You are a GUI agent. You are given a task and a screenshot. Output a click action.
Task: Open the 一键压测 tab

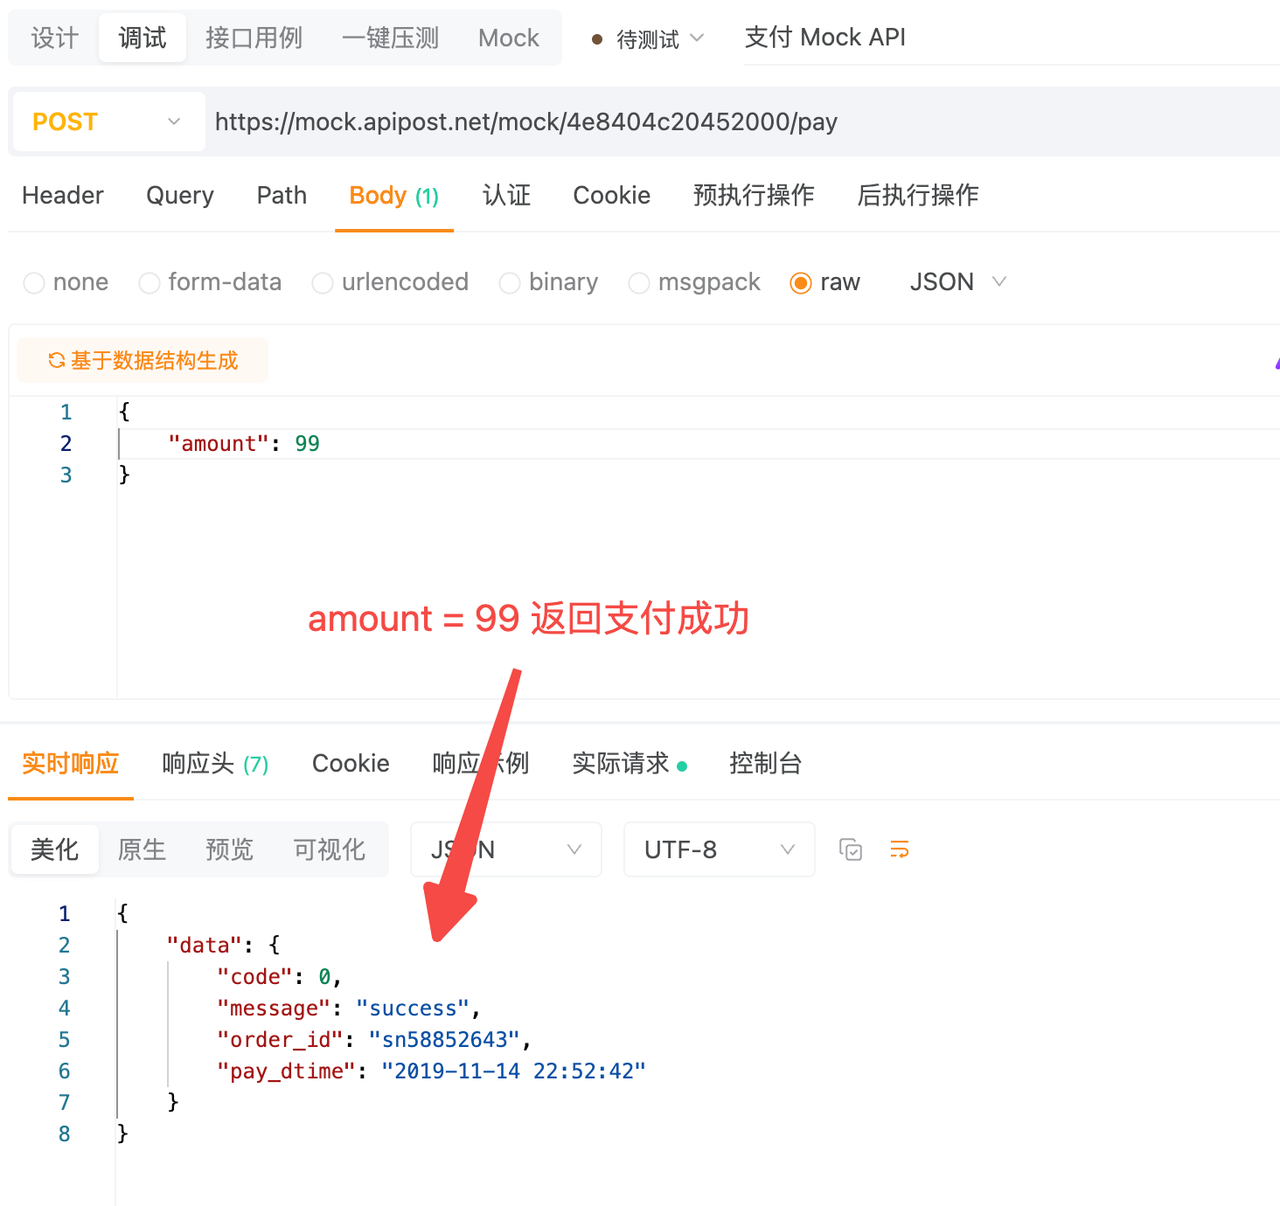[390, 38]
